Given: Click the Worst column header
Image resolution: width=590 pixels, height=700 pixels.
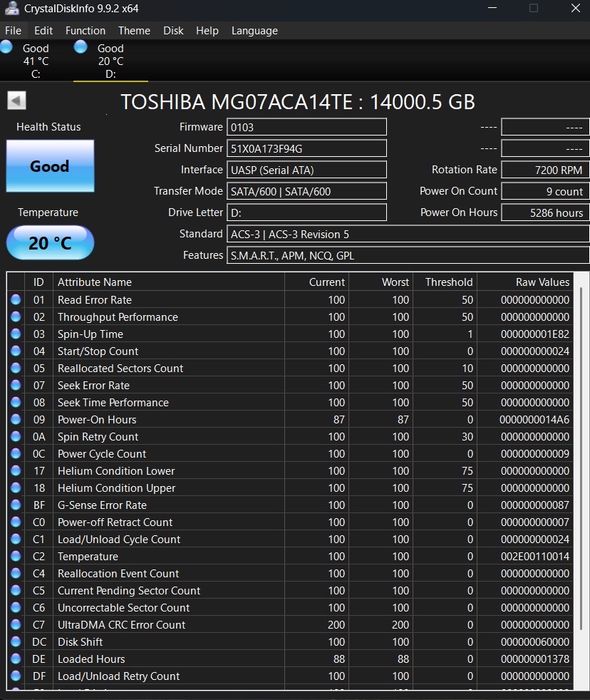Looking at the screenshot, I should 381,282.
